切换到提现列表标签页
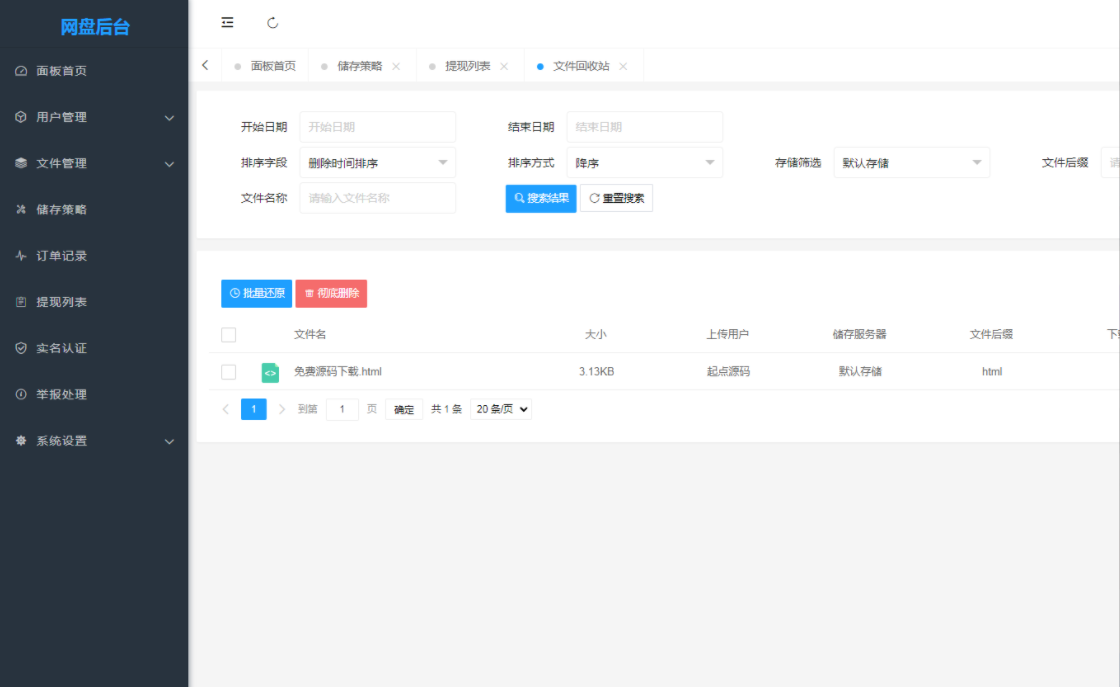 [467, 64]
